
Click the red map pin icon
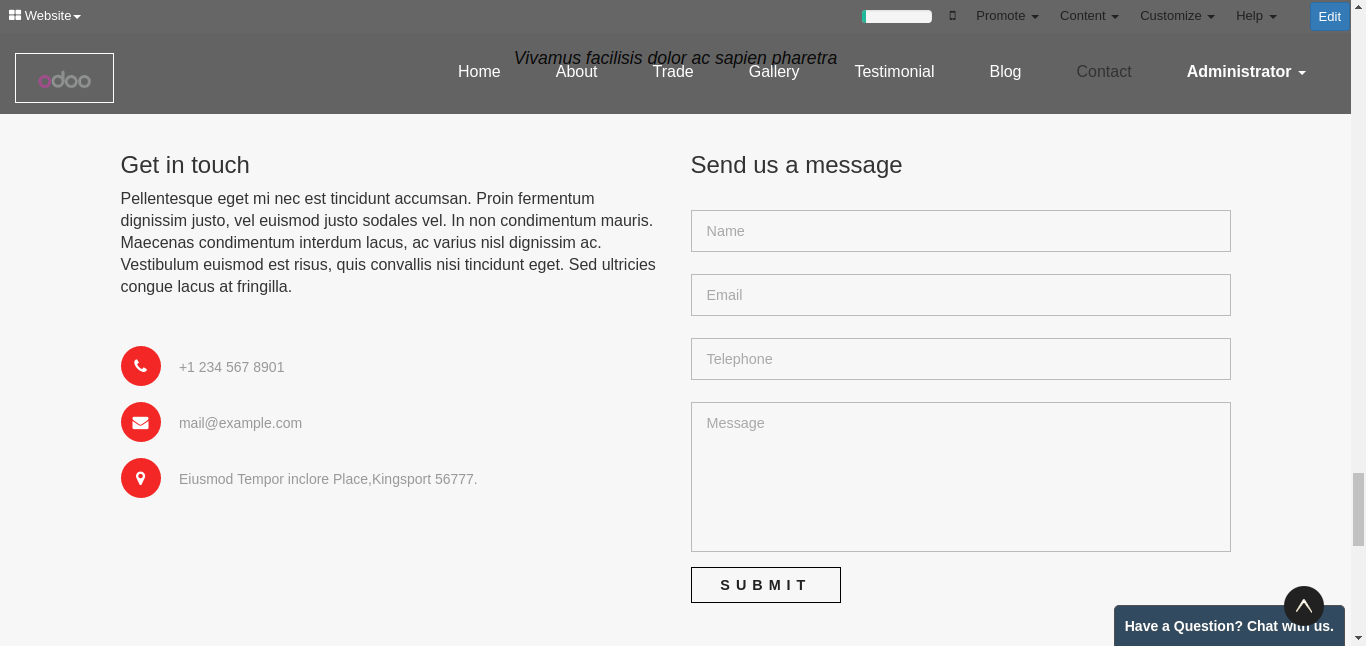click(x=141, y=478)
